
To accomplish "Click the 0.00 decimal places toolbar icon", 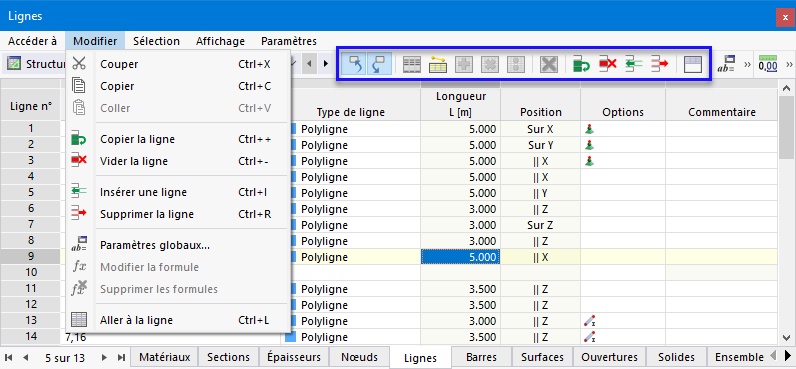I will 768,64.
